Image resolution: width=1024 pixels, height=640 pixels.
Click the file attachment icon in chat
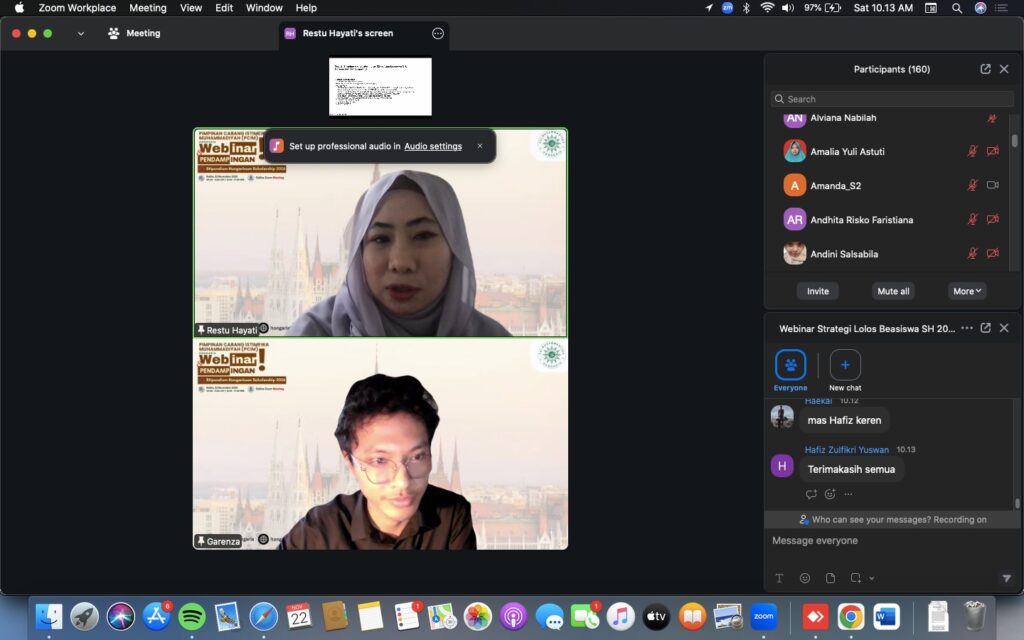pos(830,578)
